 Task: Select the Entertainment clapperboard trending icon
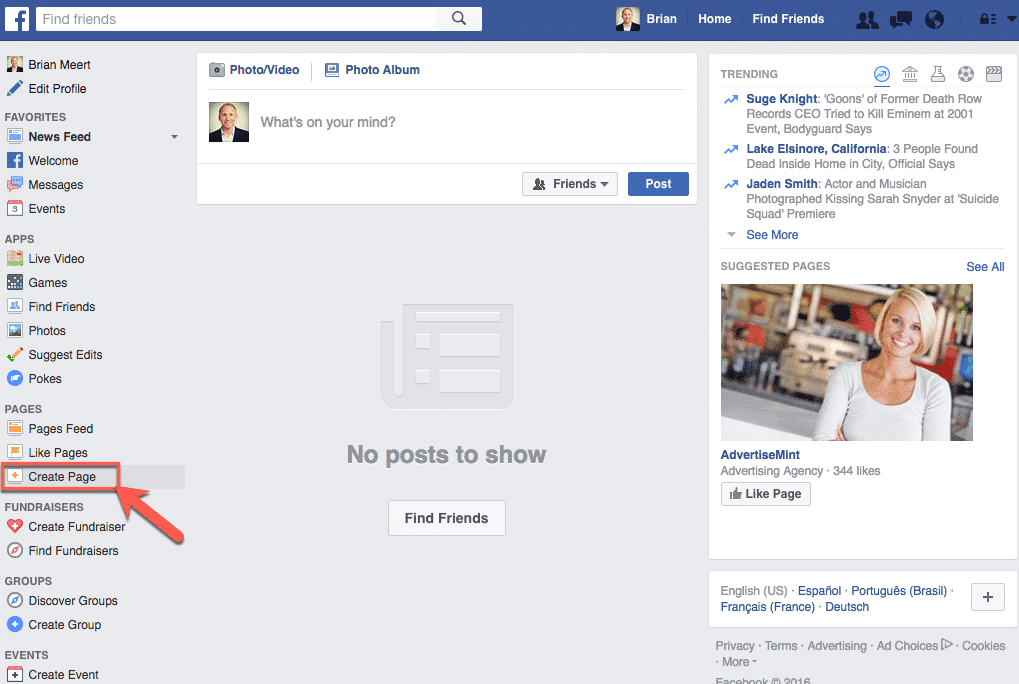pyautogui.click(x=993, y=74)
